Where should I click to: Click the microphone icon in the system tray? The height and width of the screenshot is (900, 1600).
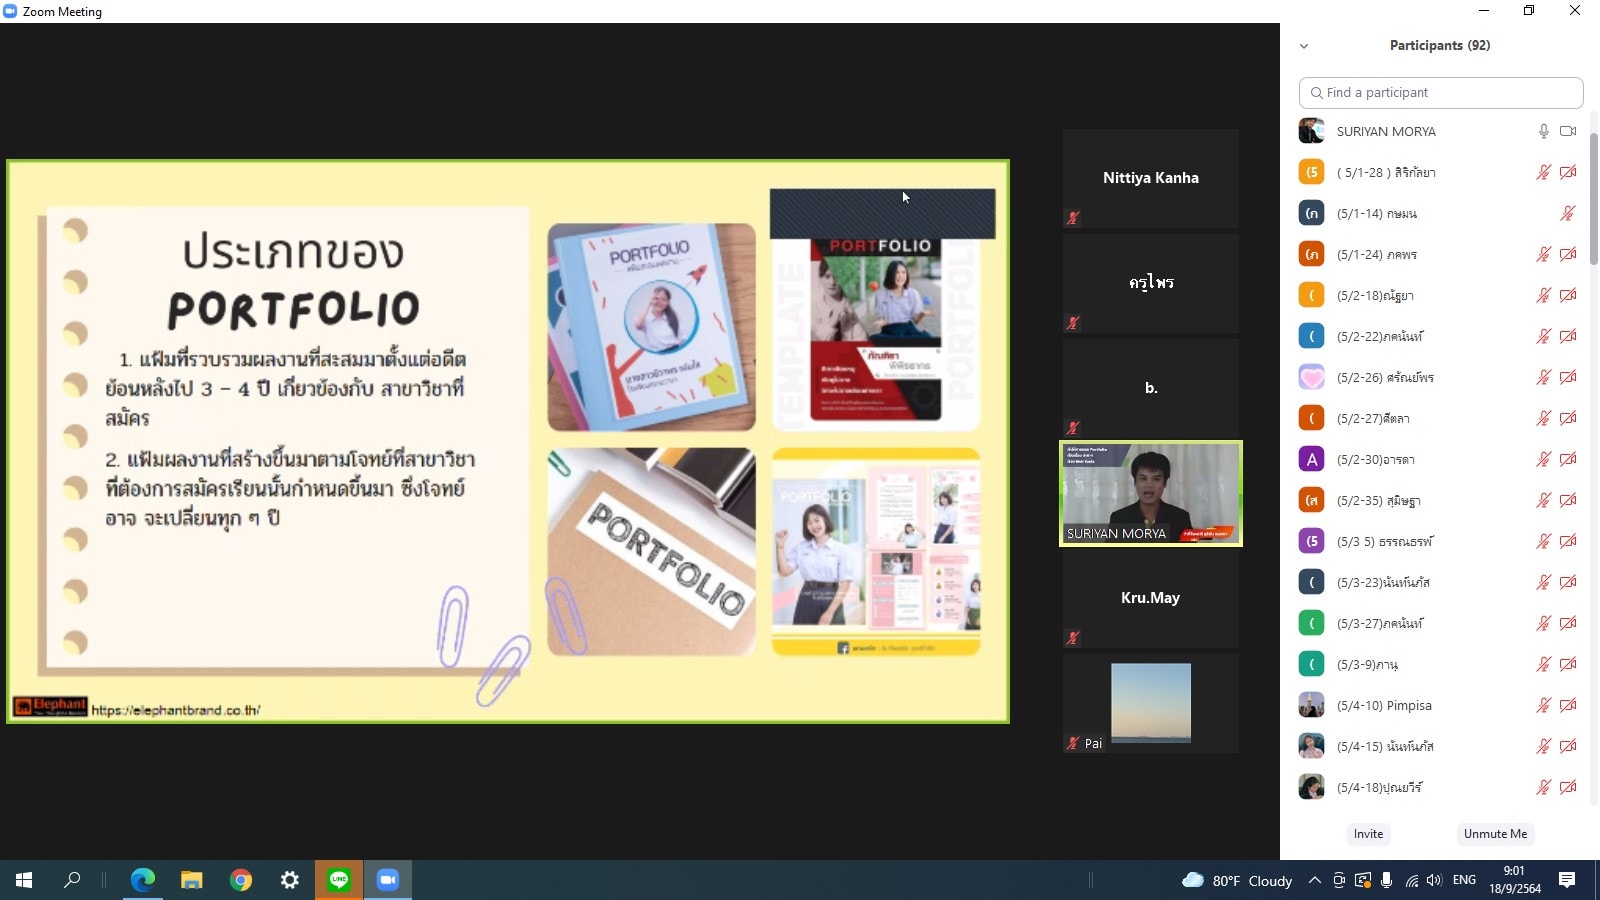[1386, 881]
